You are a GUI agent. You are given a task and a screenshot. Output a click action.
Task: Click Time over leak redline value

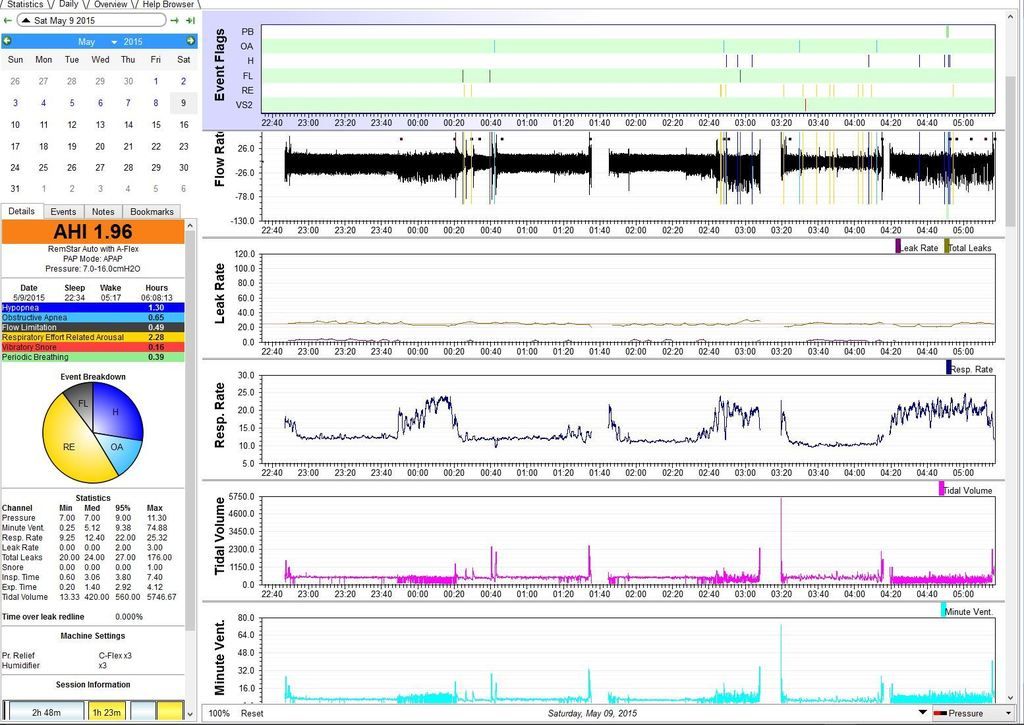pos(129,617)
